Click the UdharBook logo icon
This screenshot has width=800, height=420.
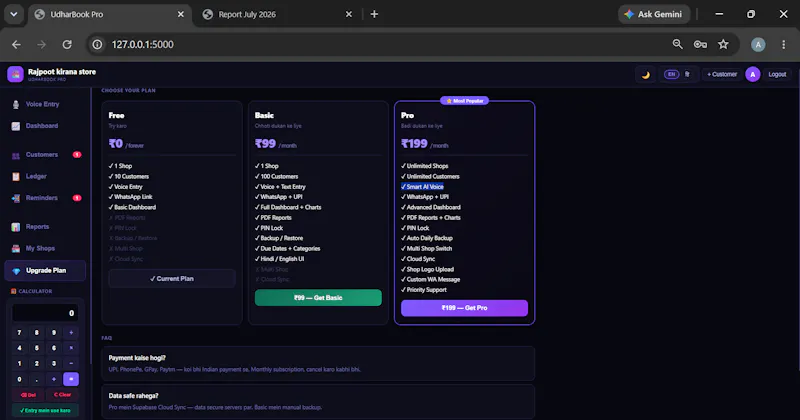[15, 75]
